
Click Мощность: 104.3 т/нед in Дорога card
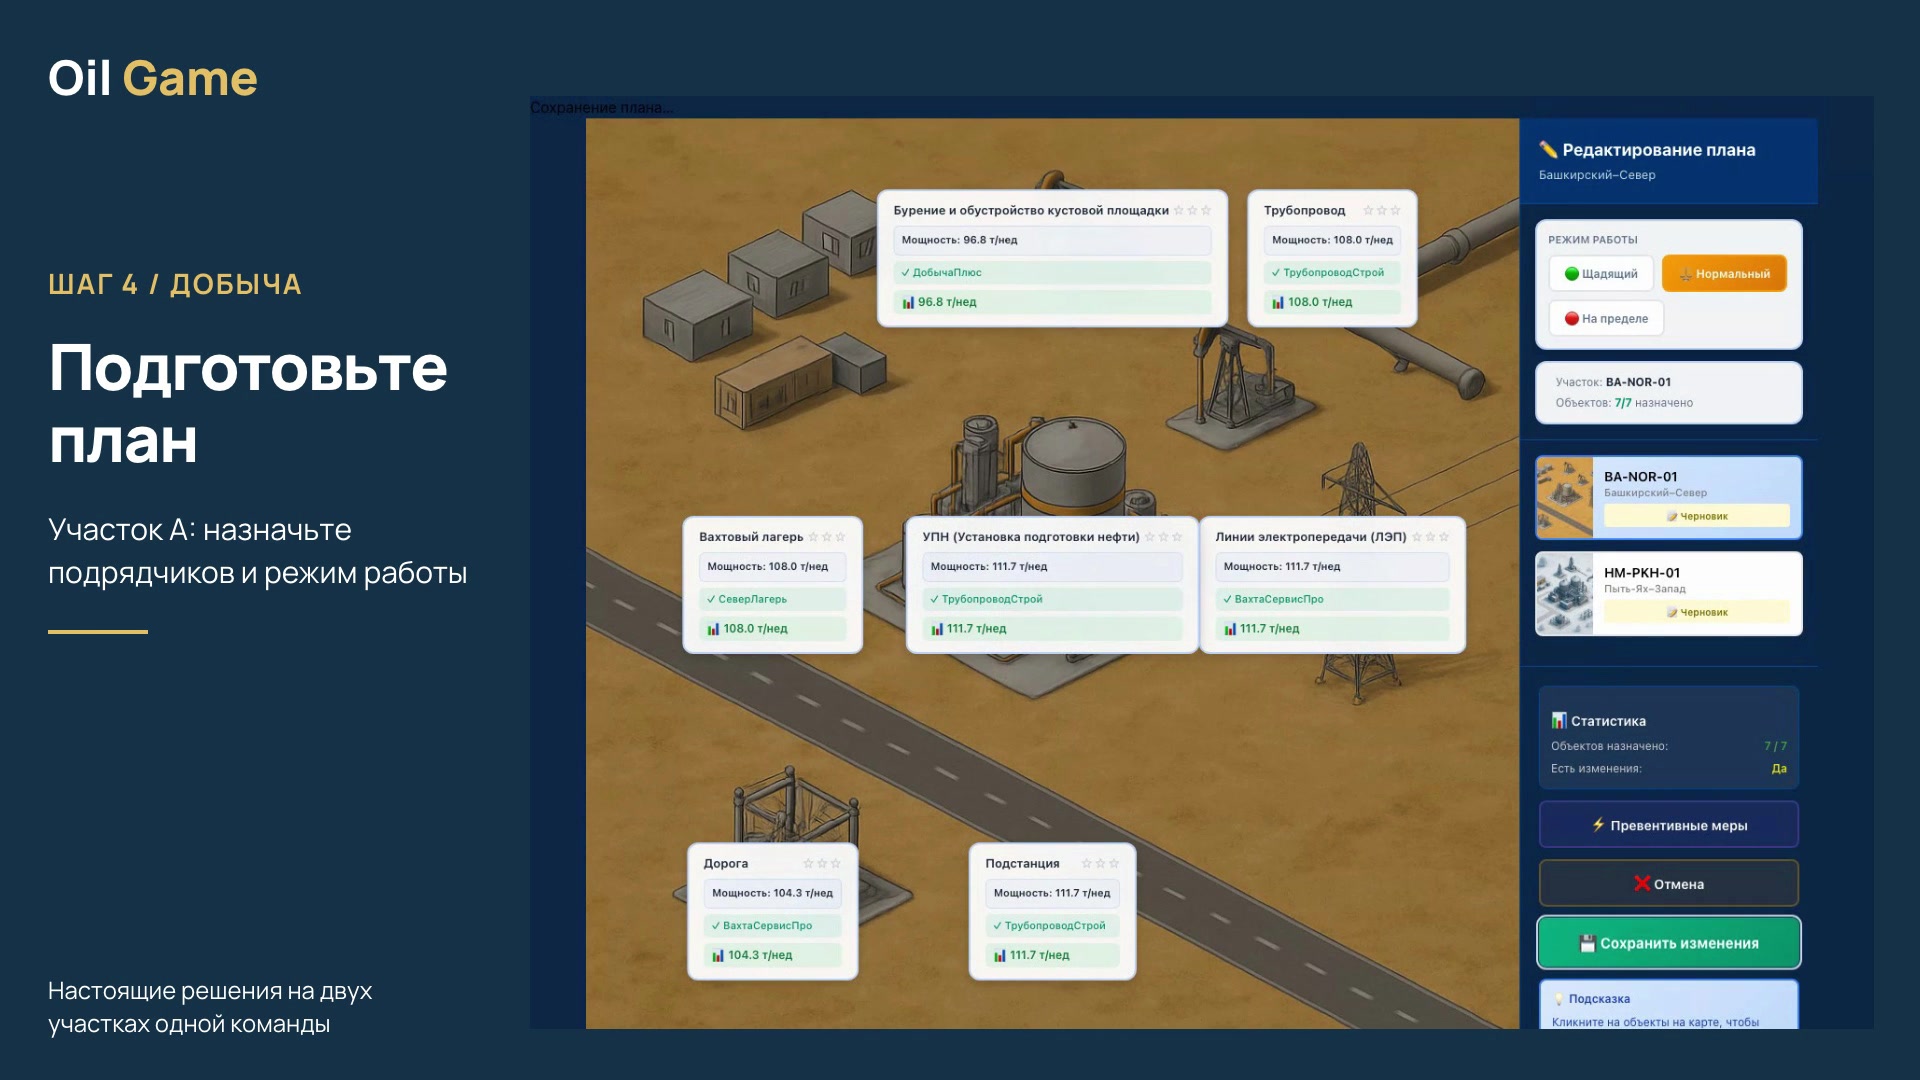tap(772, 893)
